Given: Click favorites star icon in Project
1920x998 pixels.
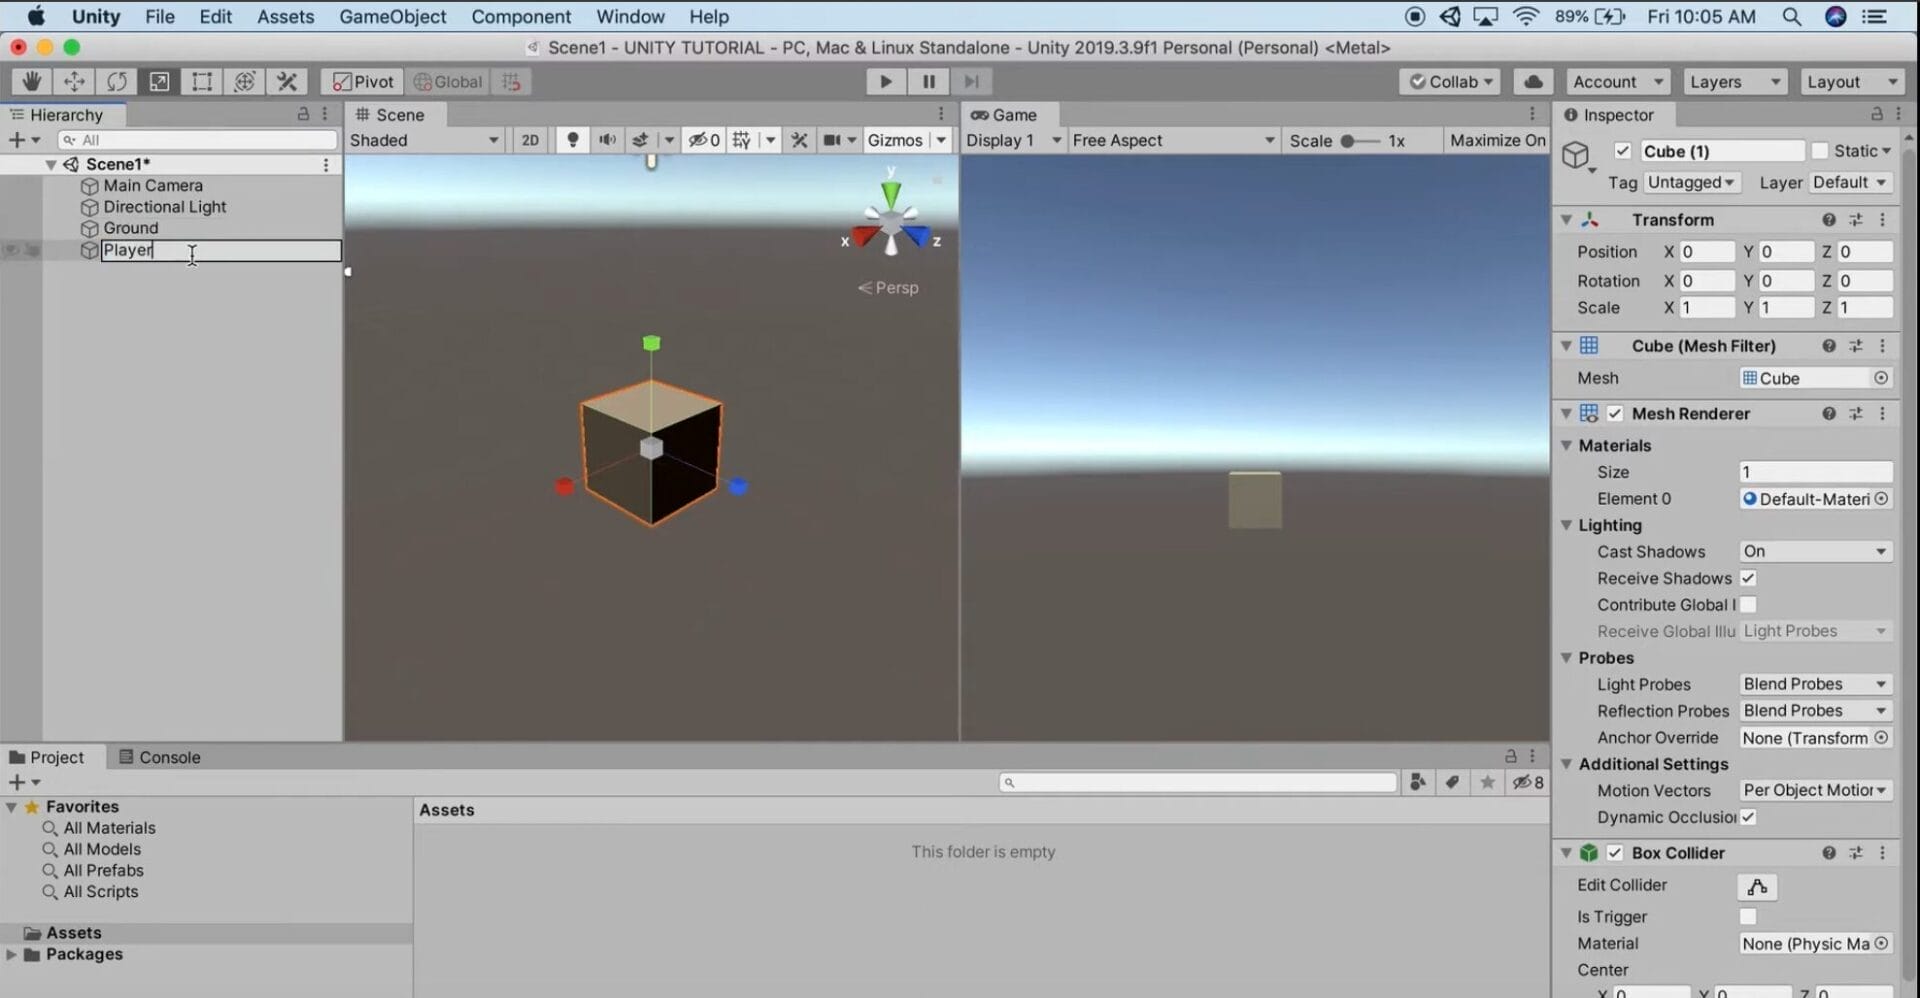Looking at the screenshot, I should (x=1487, y=782).
